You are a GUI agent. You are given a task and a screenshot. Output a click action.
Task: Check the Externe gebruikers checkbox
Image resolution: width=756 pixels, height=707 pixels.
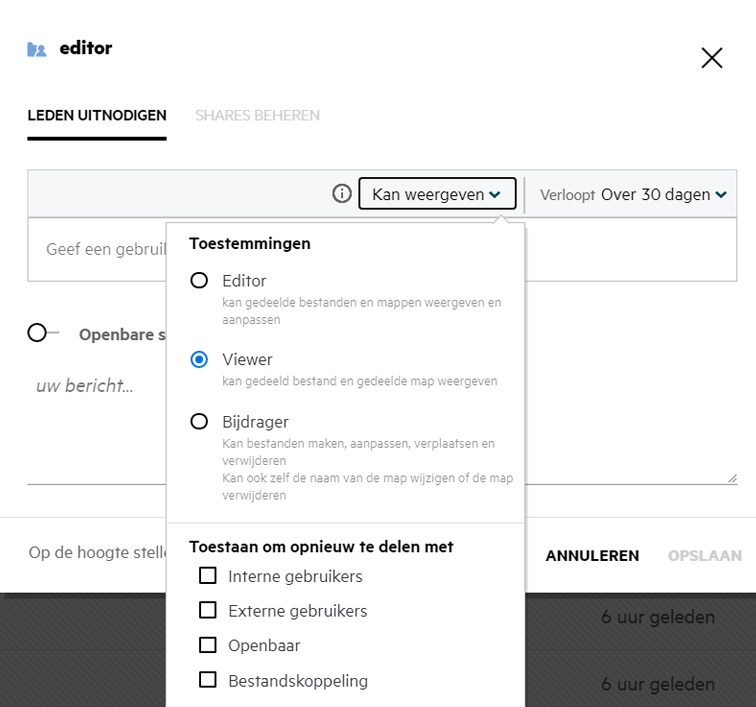(x=208, y=610)
